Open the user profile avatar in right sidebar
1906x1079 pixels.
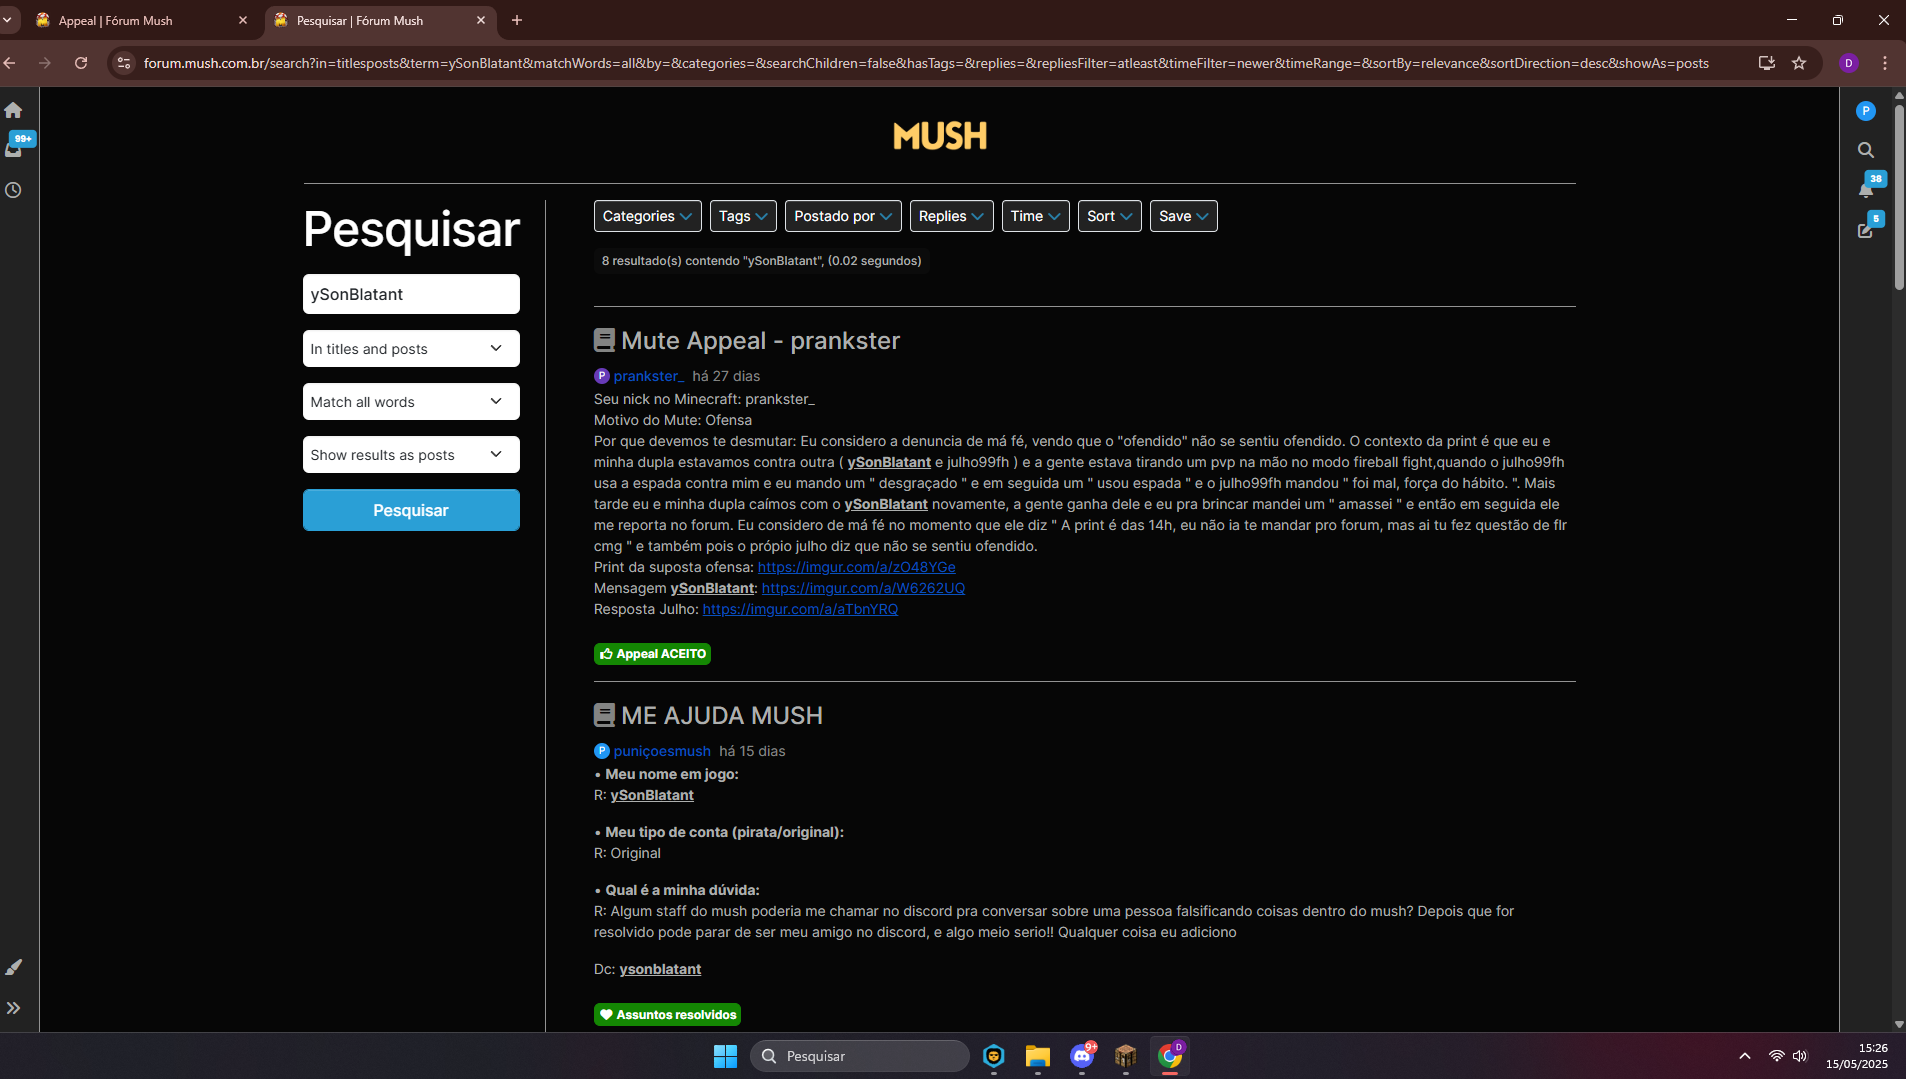pyautogui.click(x=1865, y=111)
